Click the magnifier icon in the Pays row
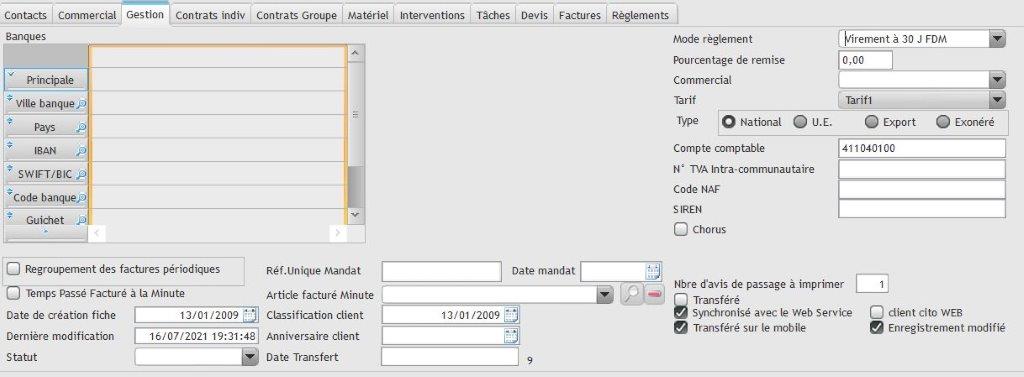1024x377 pixels. tap(82, 127)
